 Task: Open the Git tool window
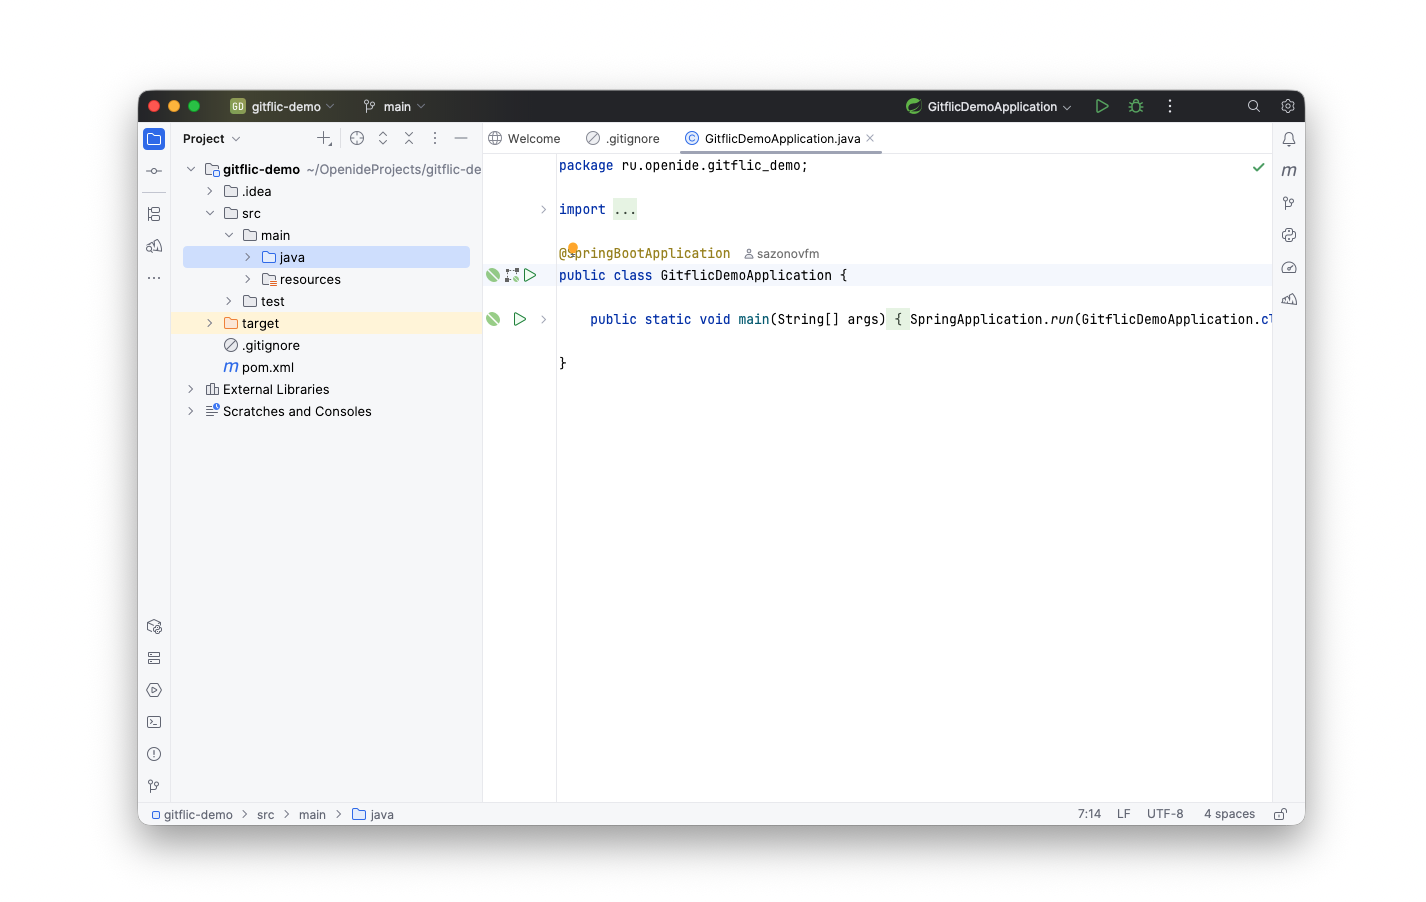(x=153, y=786)
